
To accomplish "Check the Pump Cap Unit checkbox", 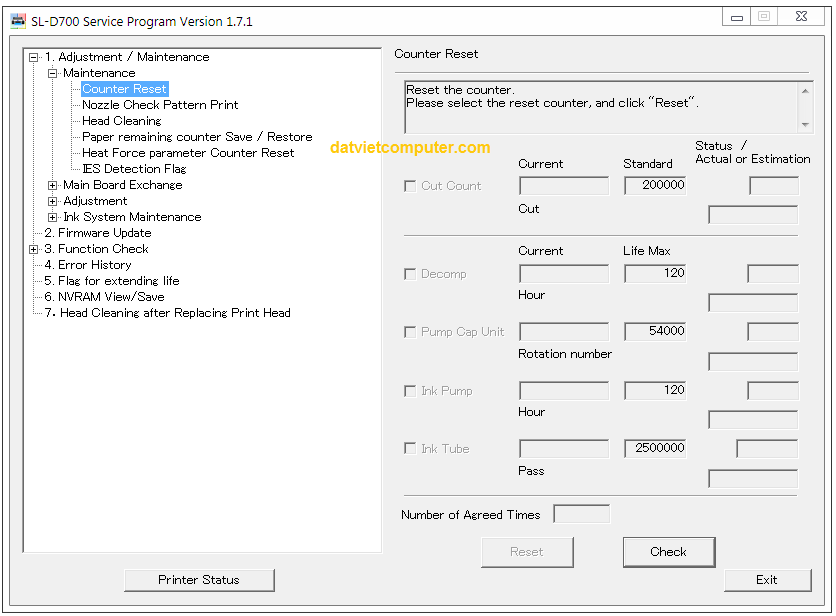I will (x=410, y=332).
